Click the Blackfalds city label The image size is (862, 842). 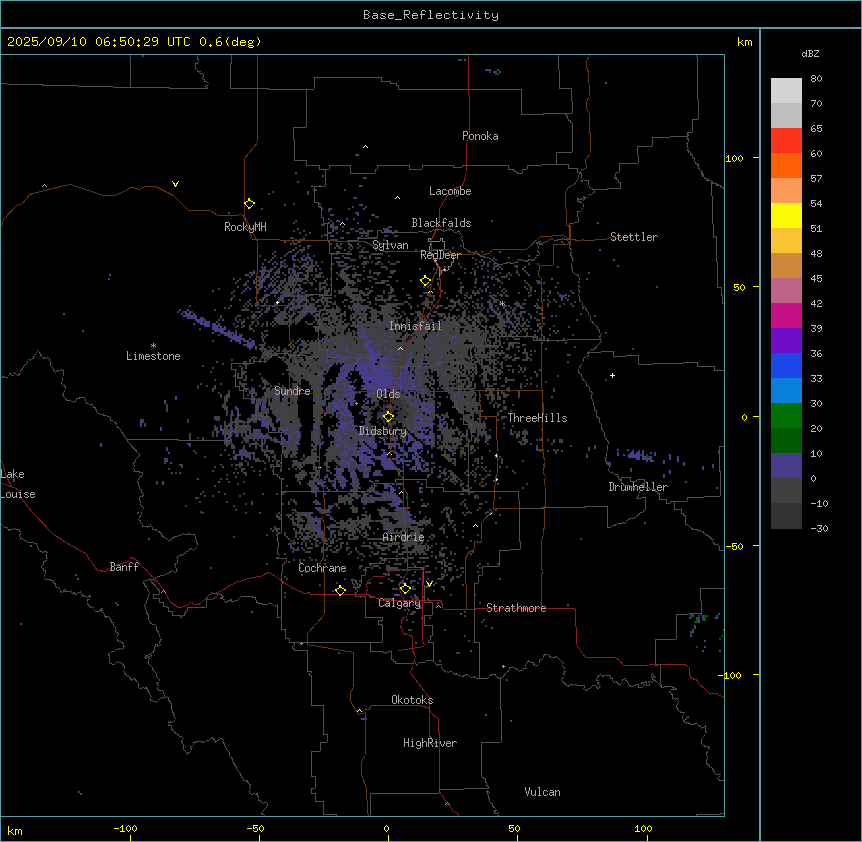441,223
